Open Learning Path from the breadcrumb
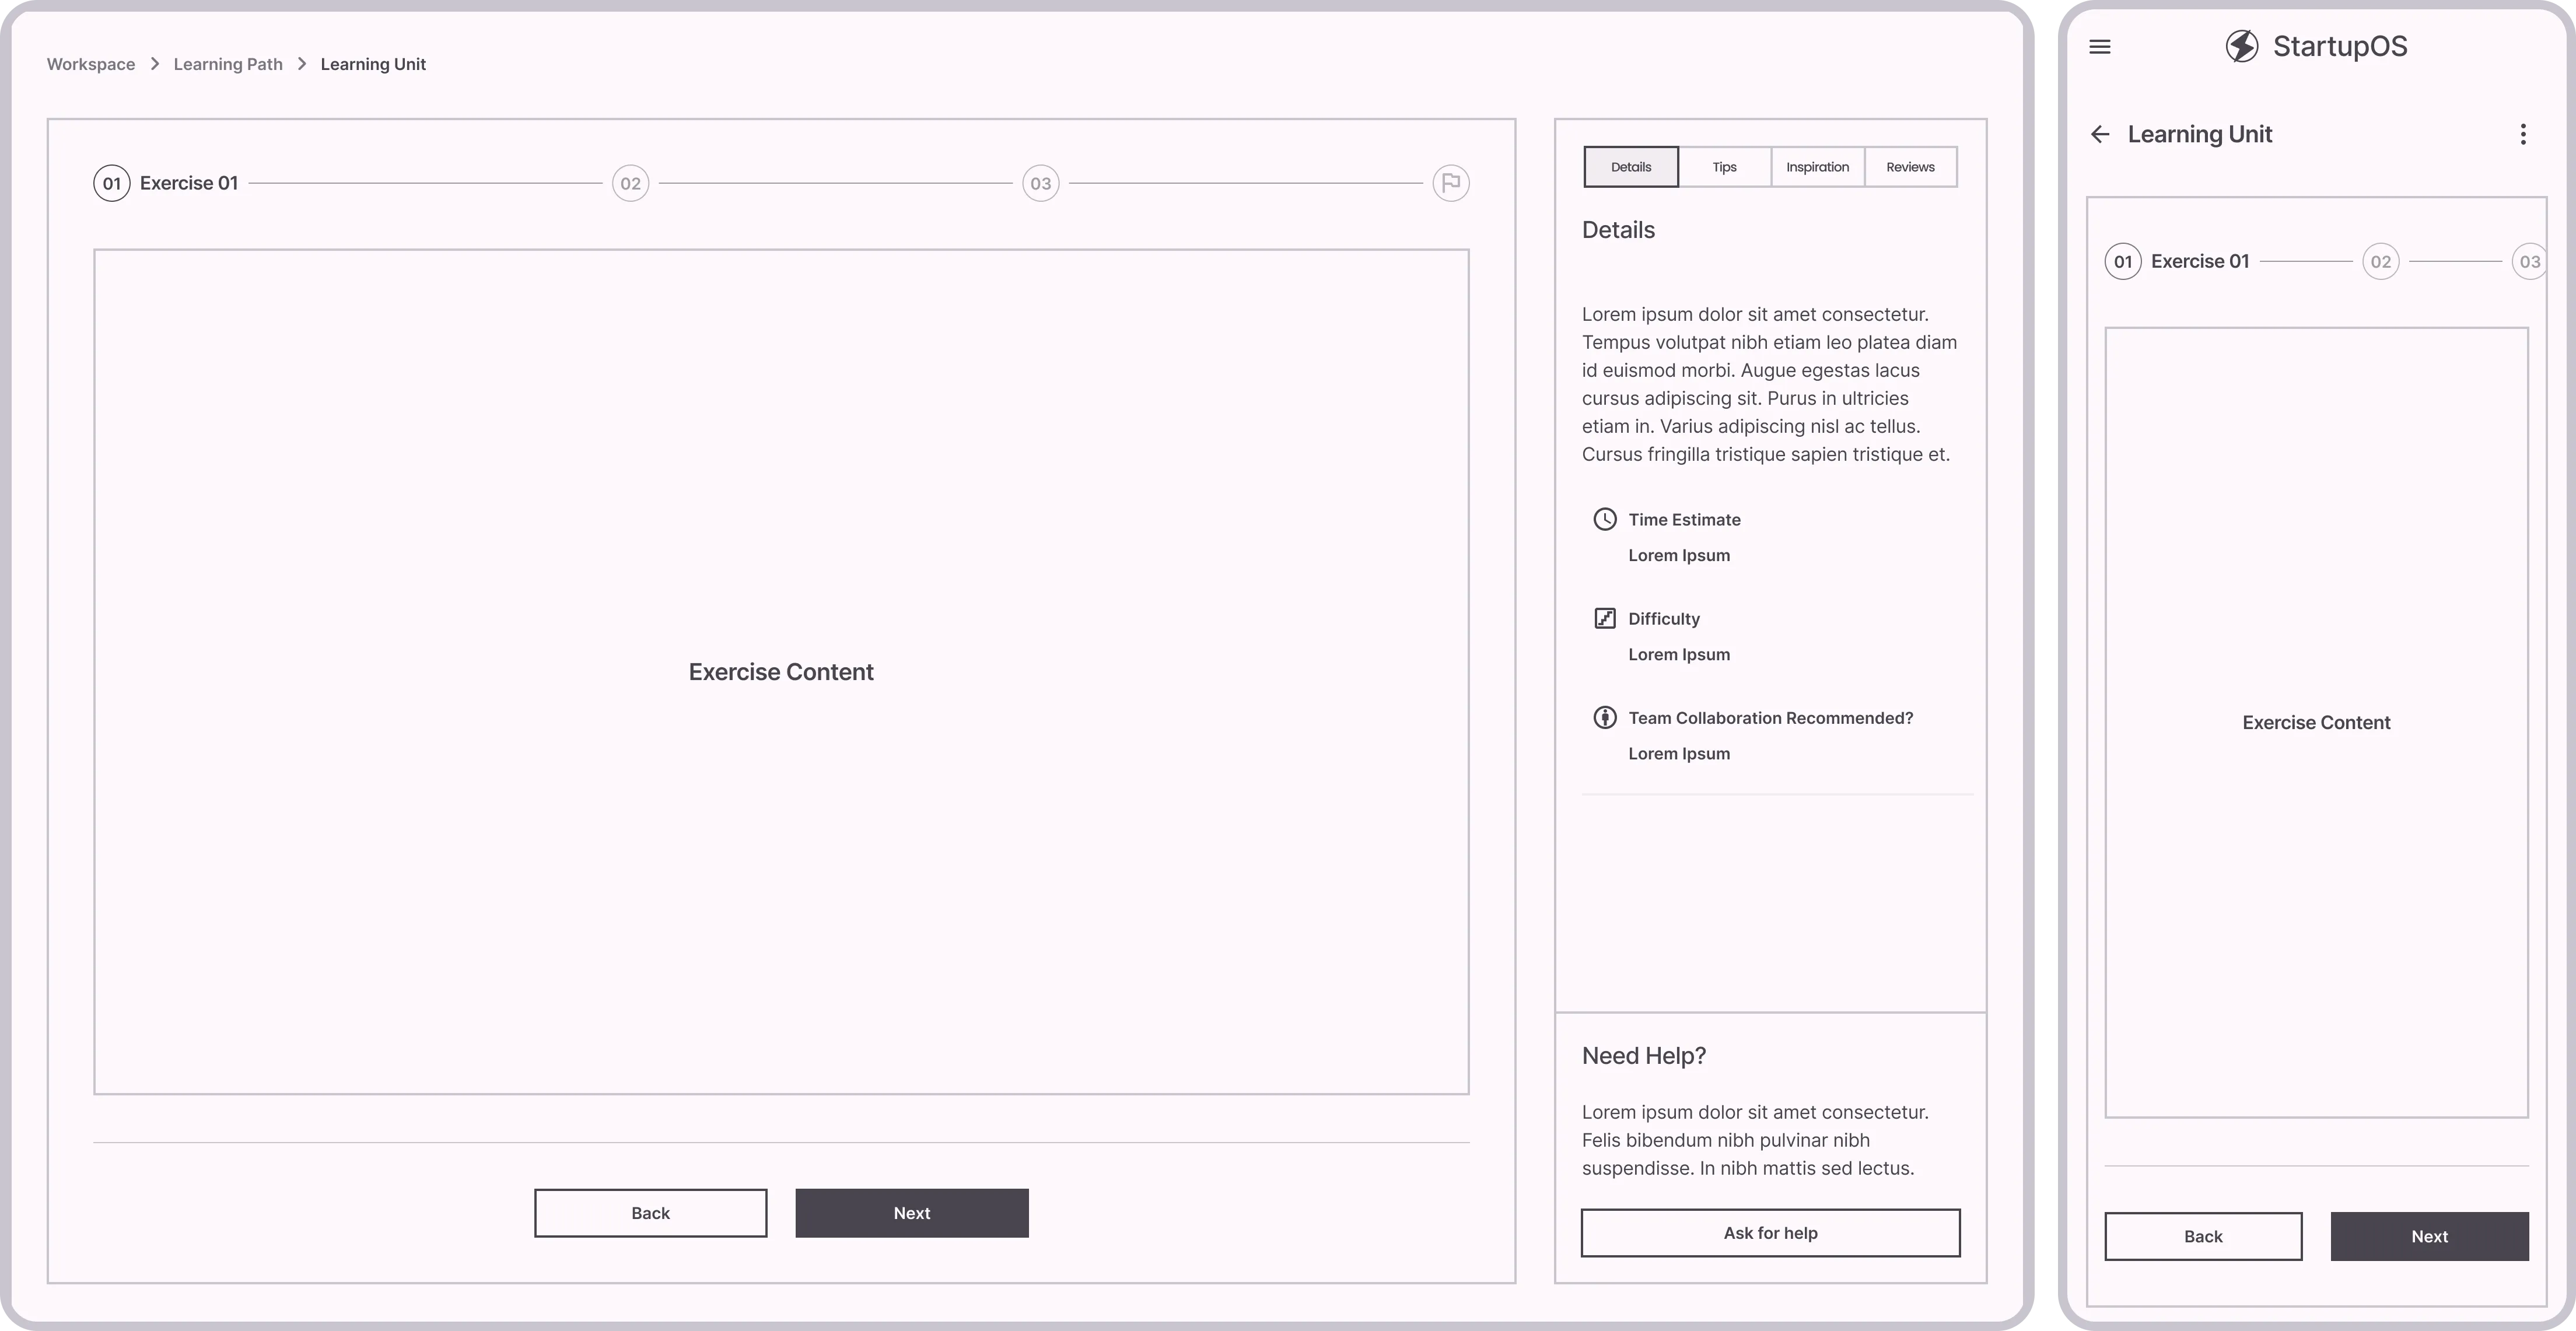 tap(227, 63)
